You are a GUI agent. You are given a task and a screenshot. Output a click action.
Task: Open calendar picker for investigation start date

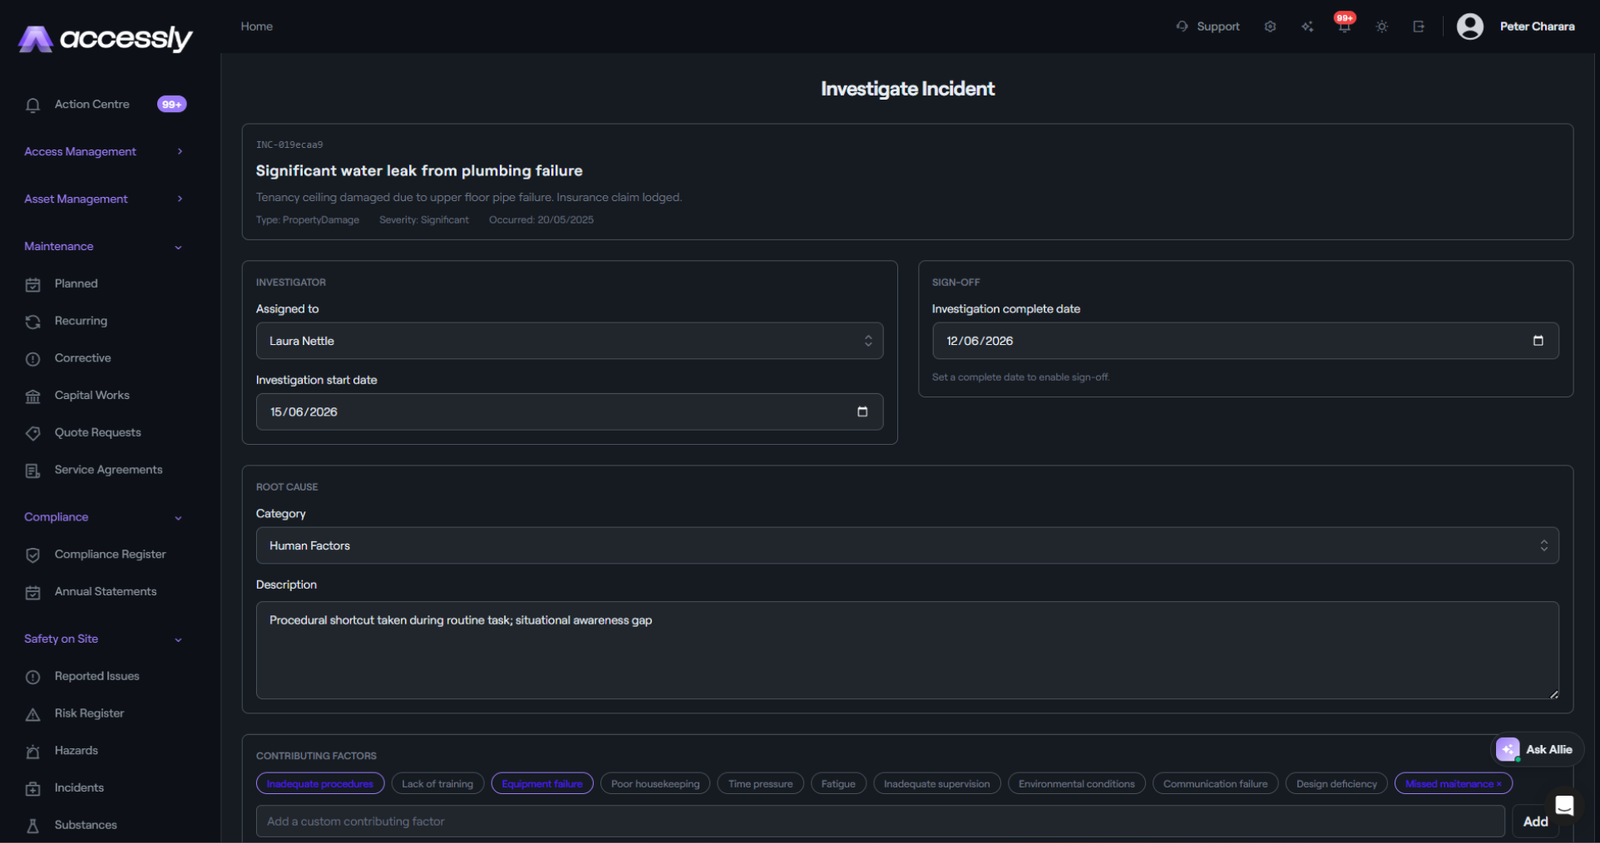click(x=862, y=412)
